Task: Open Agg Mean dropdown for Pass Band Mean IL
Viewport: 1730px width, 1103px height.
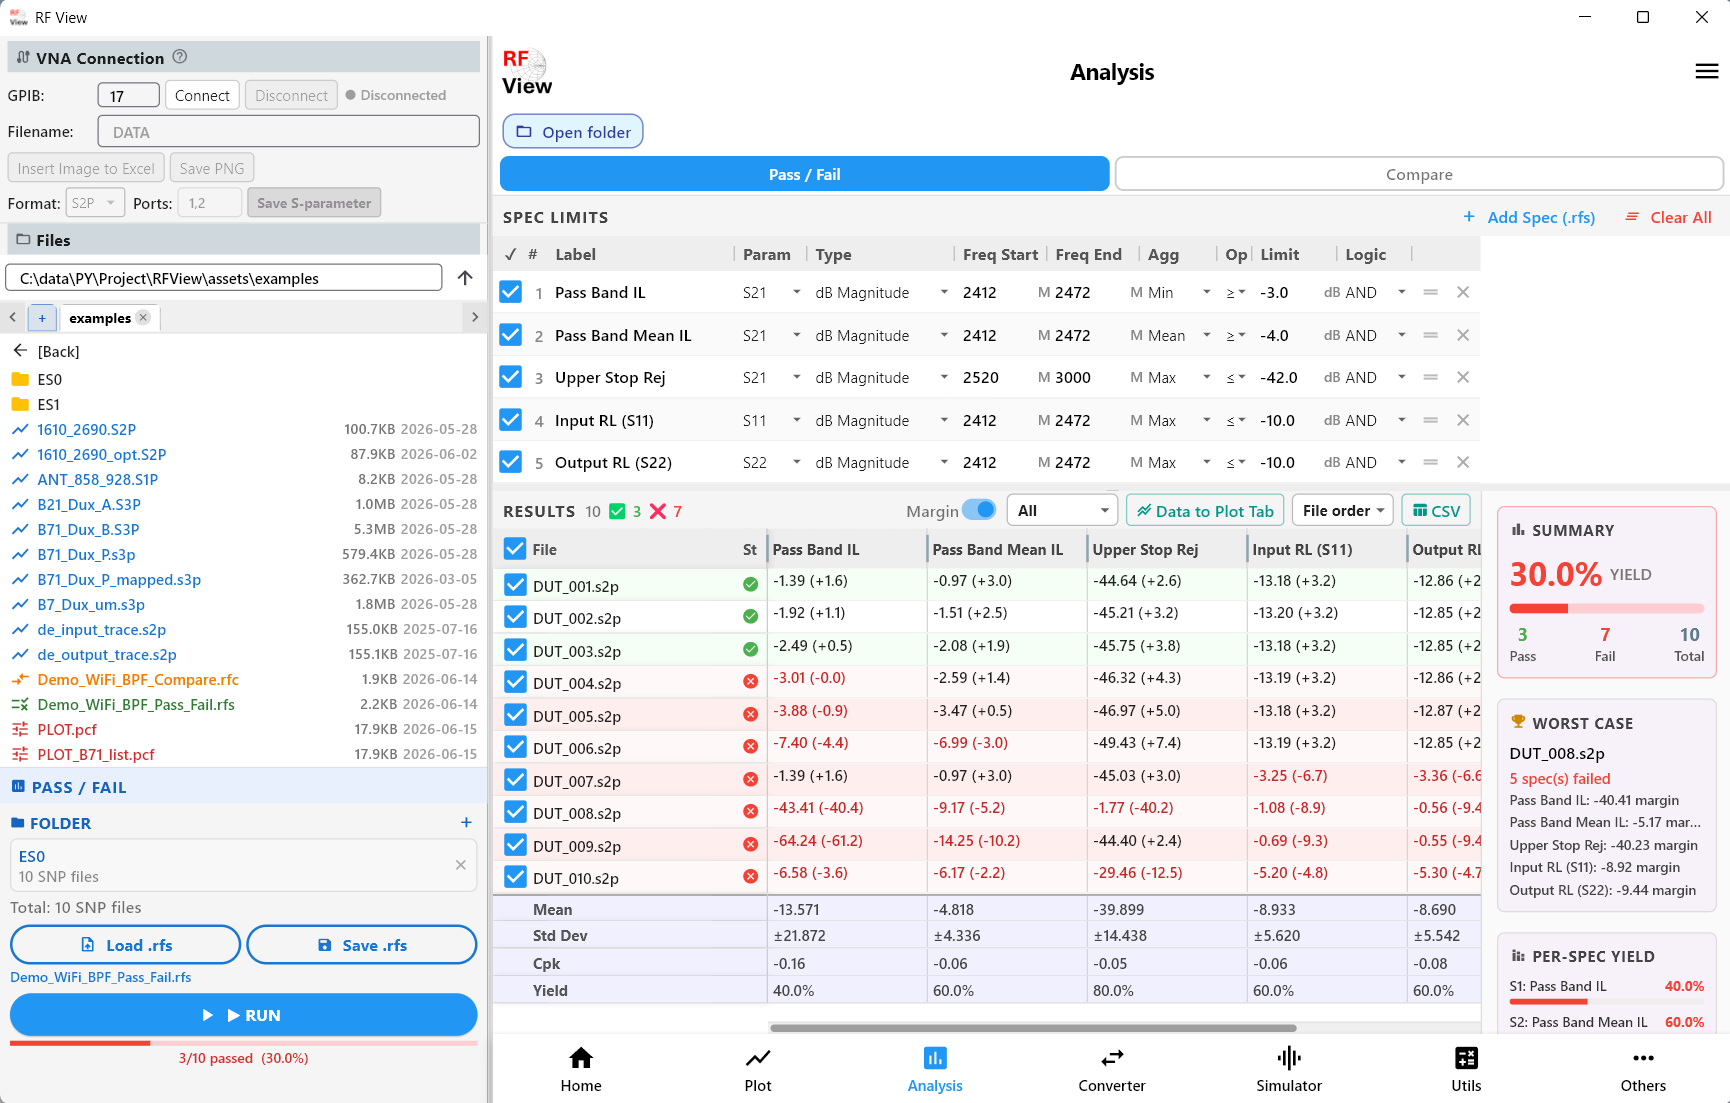Action: pyautogui.click(x=1180, y=335)
